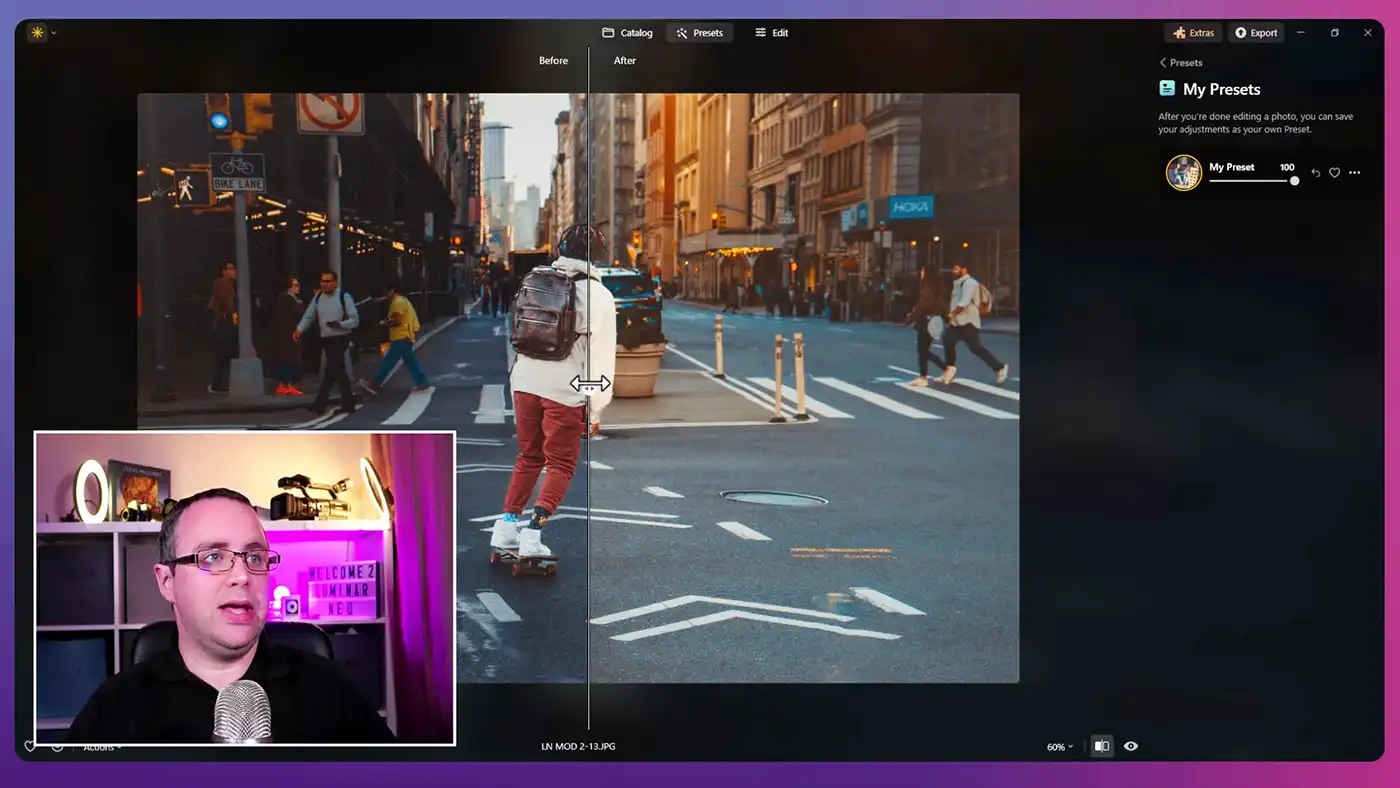The height and width of the screenshot is (788, 1400).
Task: Toggle the before/after split view icon
Action: (x=1101, y=746)
